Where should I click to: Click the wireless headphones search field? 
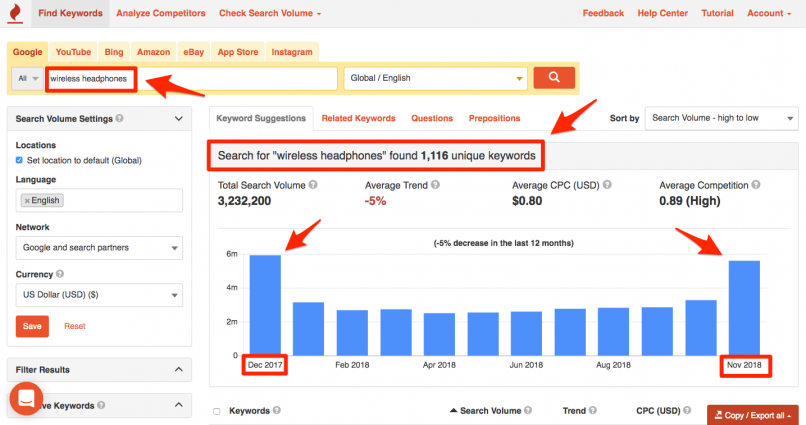pos(191,79)
